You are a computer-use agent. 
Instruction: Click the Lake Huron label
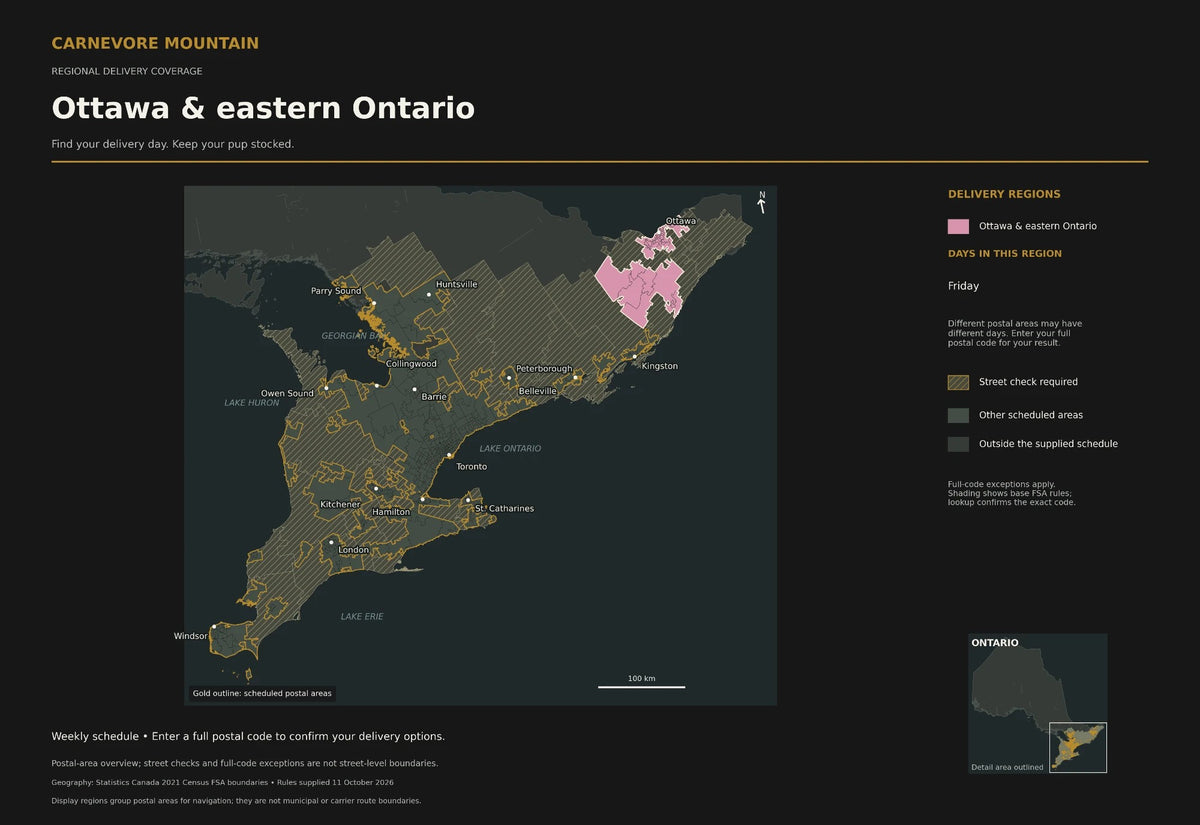252,403
